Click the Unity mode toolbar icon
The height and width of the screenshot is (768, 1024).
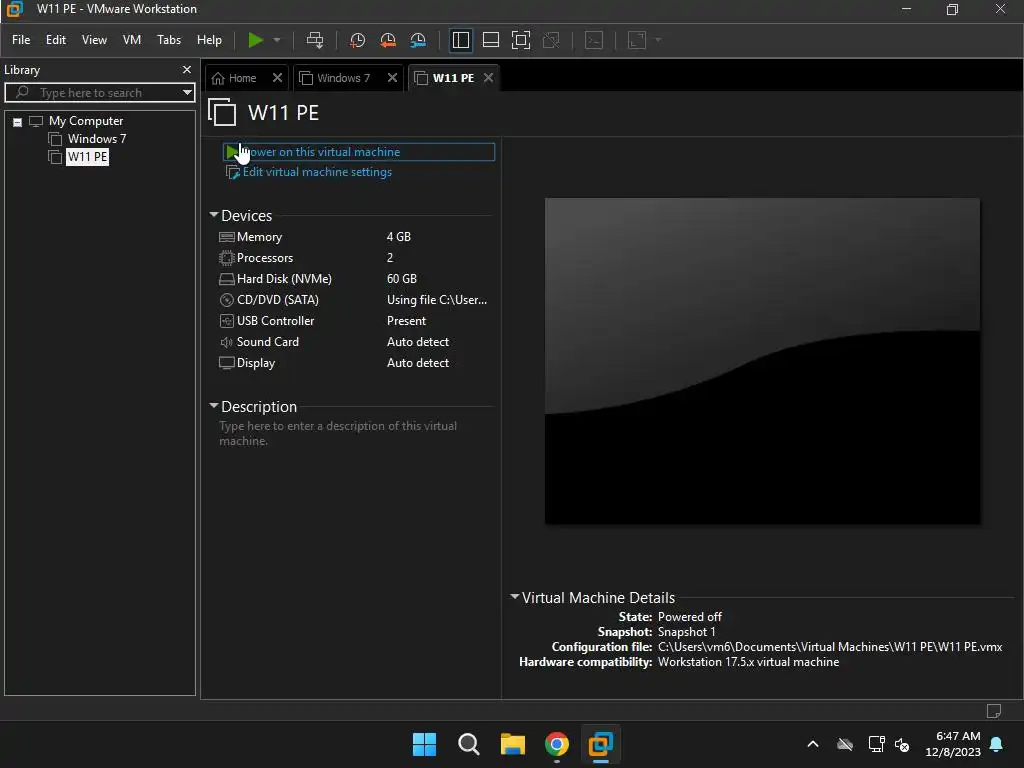click(x=551, y=40)
